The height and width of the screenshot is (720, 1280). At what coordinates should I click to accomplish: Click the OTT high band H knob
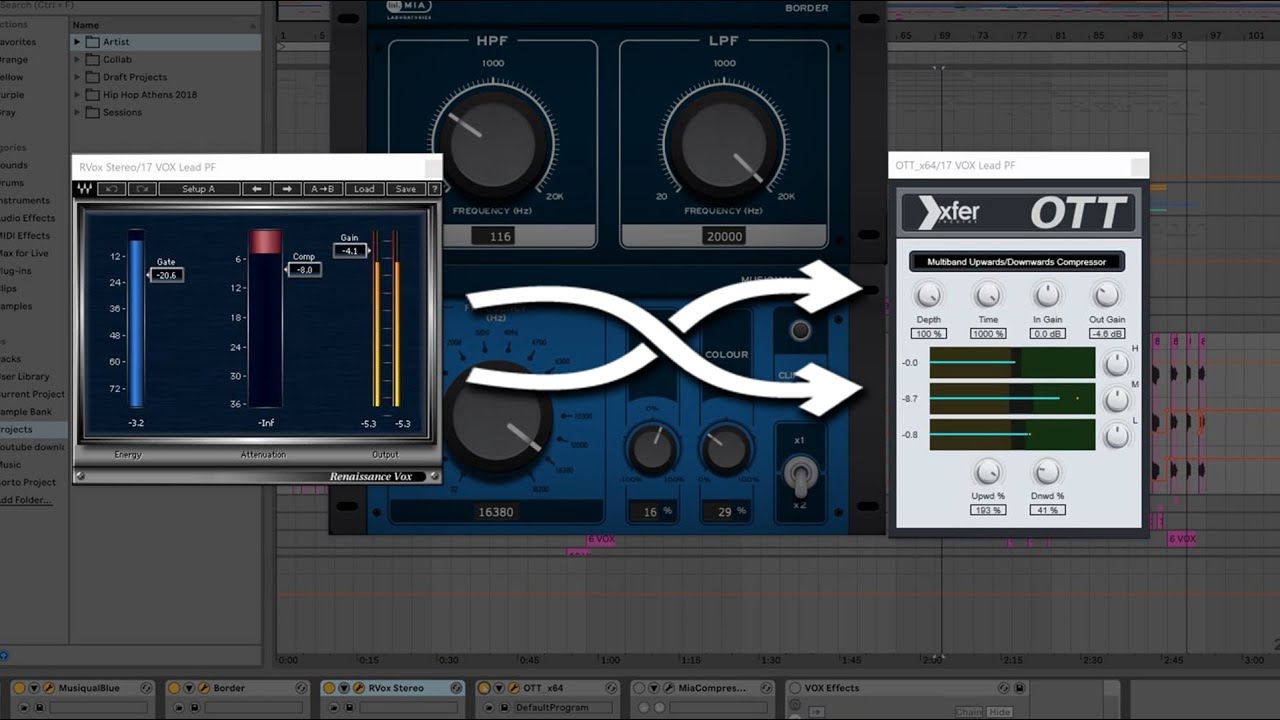pos(1116,365)
